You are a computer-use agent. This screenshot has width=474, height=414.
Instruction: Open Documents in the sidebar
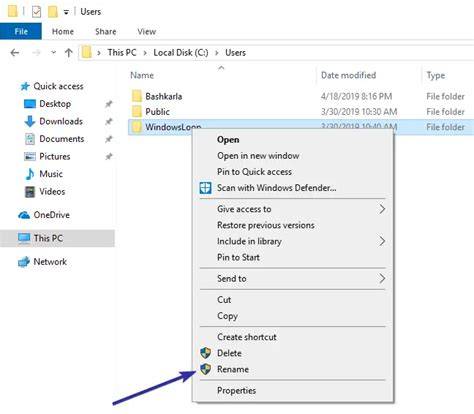(62, 139)
